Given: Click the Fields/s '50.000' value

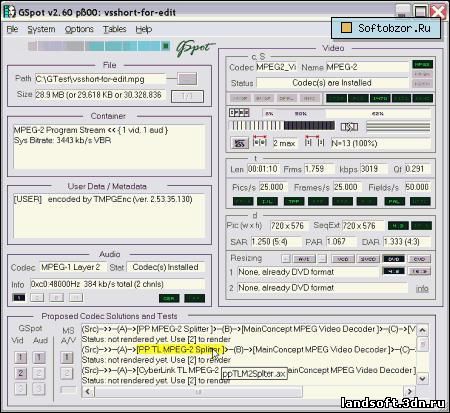Looking at the screenshot, I should coord(418,187).
